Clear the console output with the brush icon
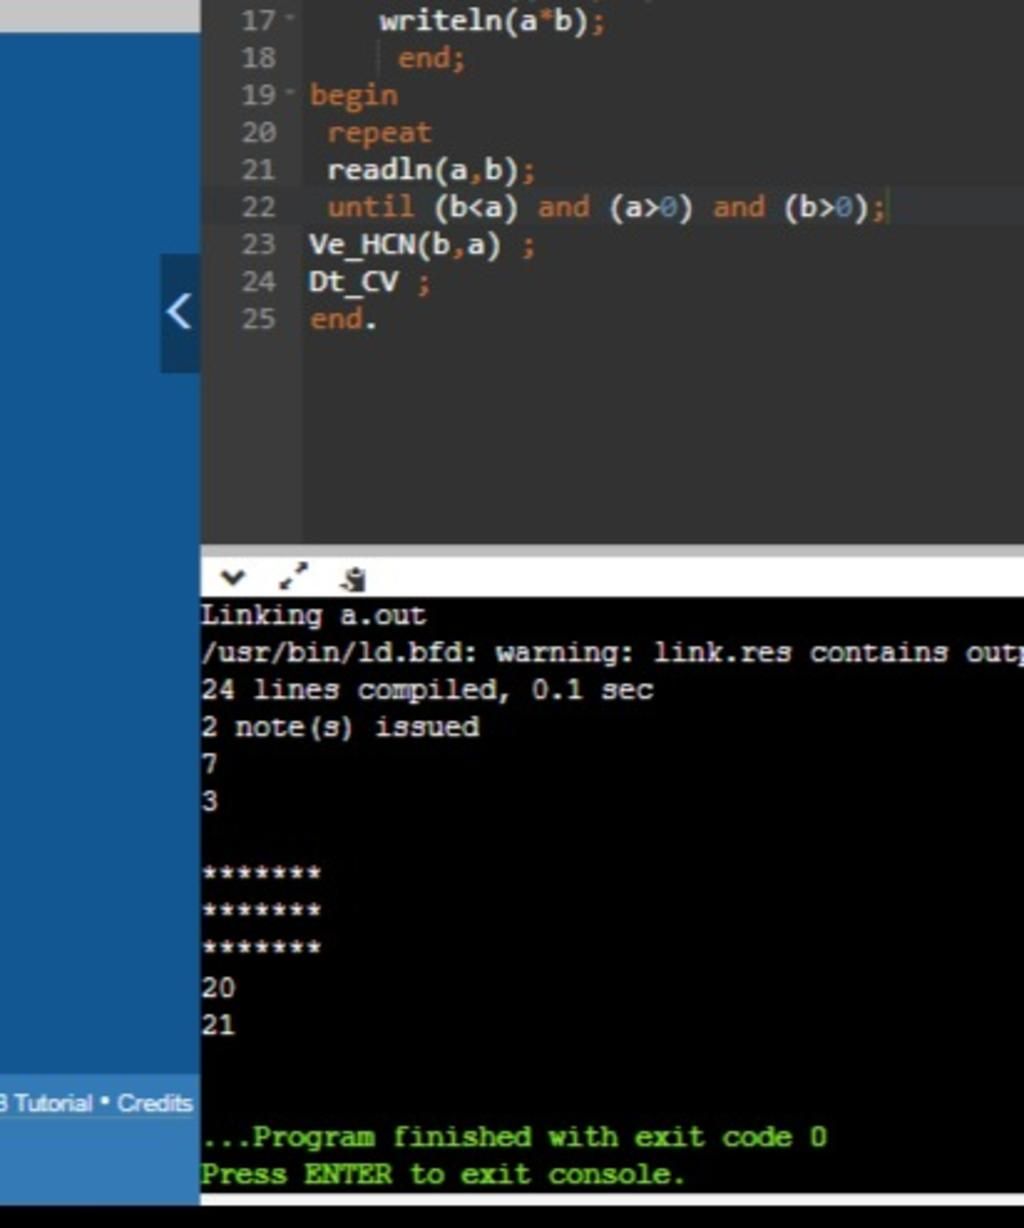 coord(353,578)
